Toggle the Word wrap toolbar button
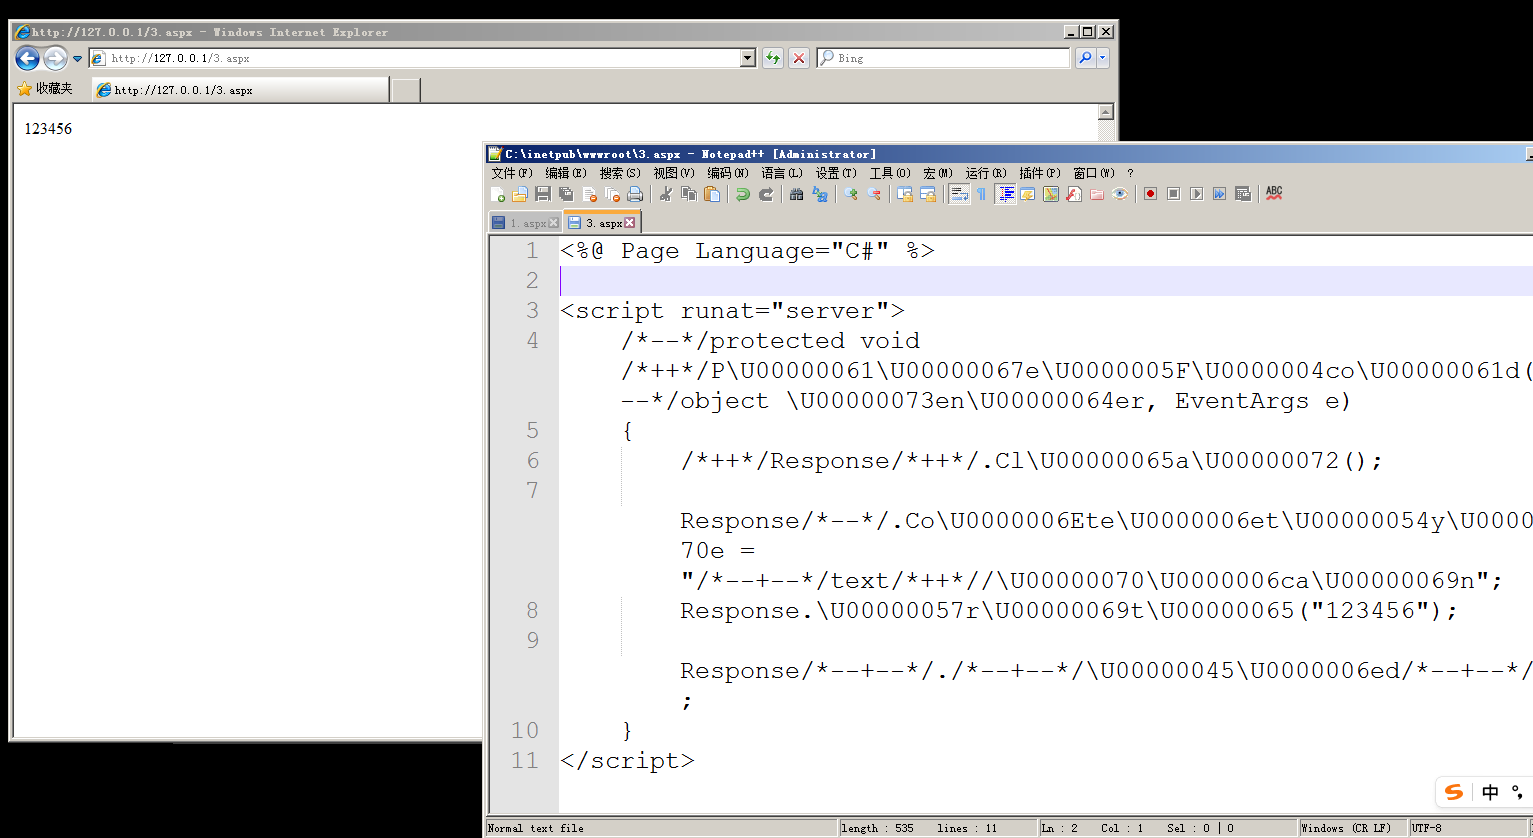 959,194
